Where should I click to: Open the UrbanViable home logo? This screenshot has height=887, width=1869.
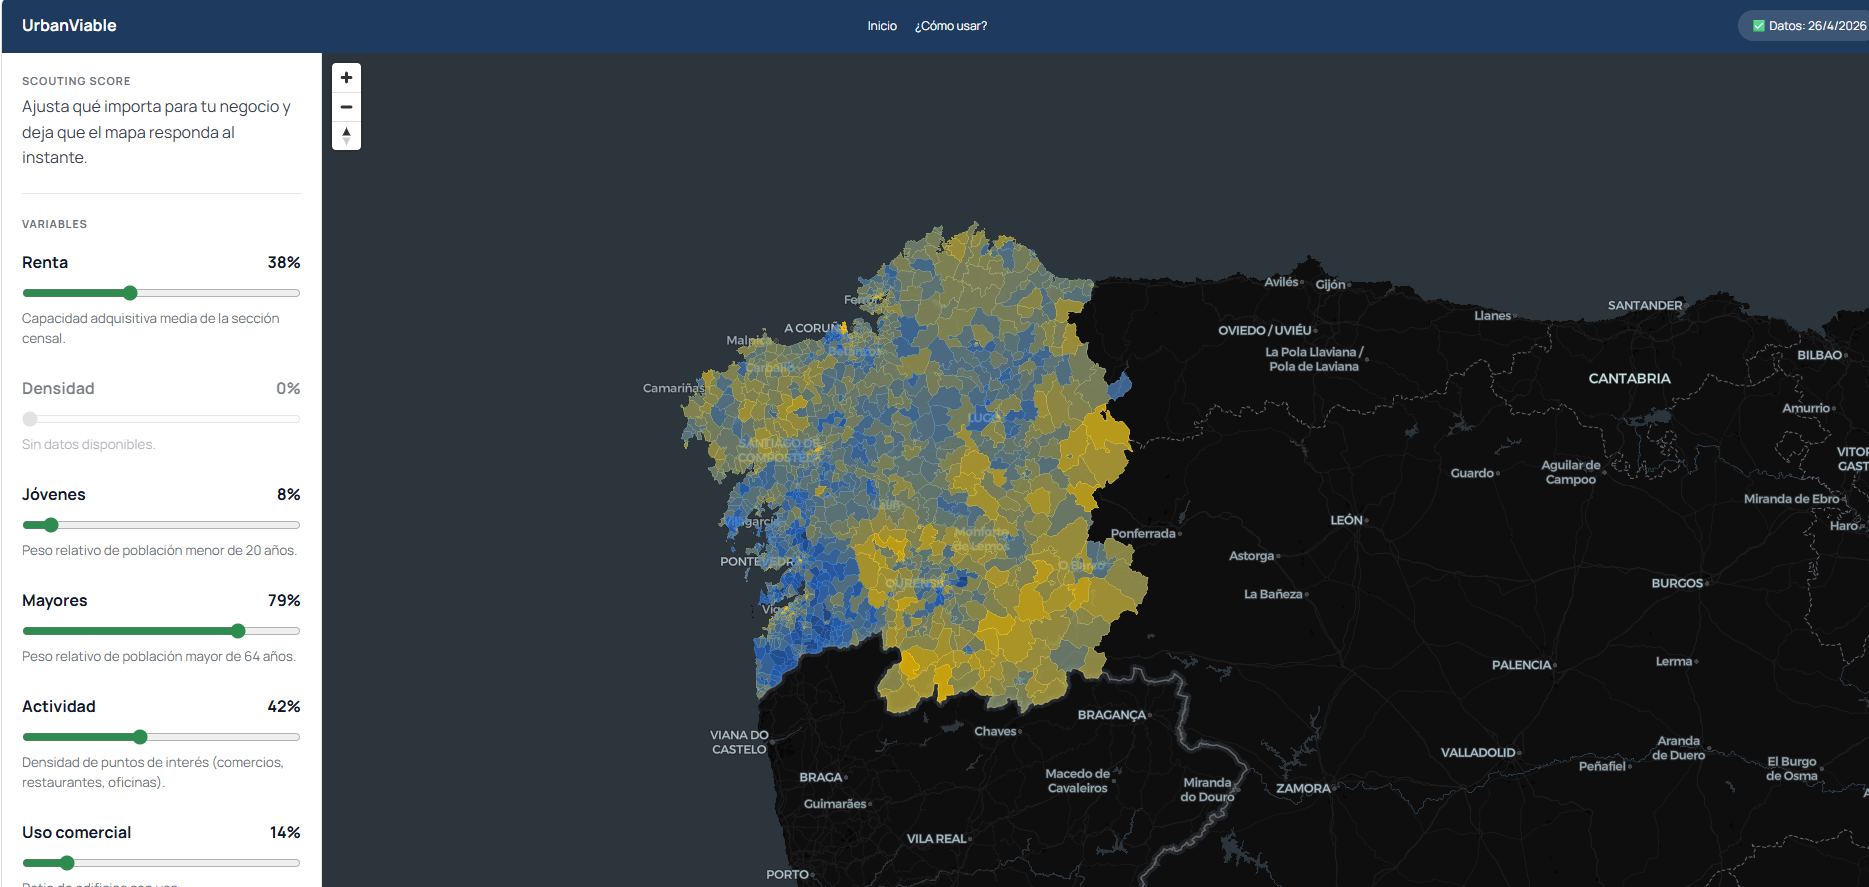pos(69,26)
